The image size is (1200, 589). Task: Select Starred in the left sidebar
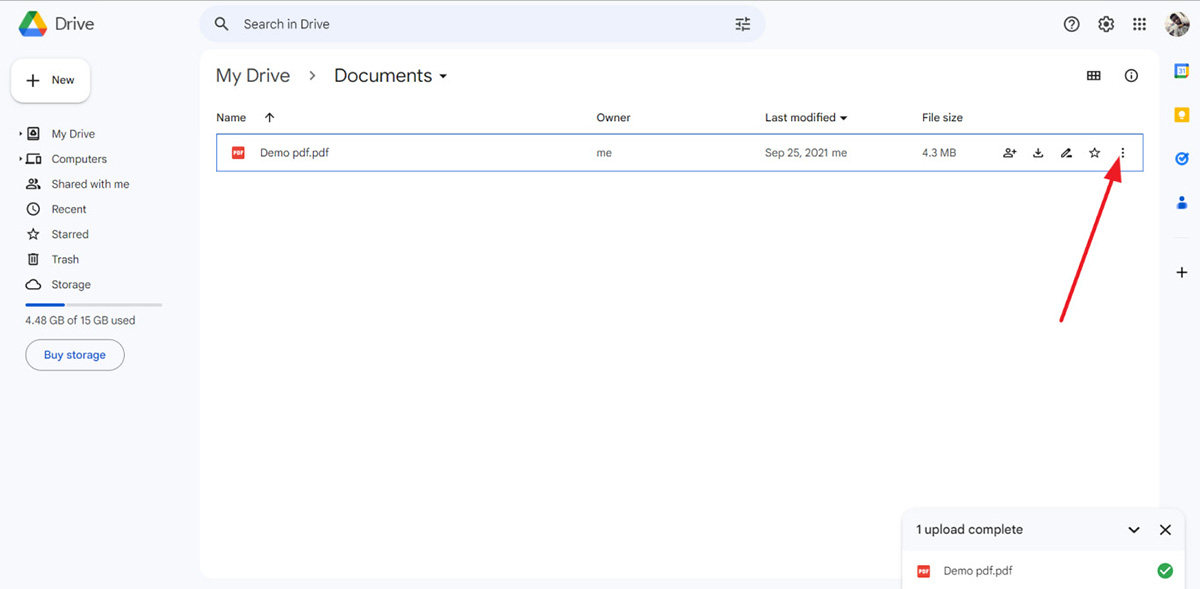69,233
